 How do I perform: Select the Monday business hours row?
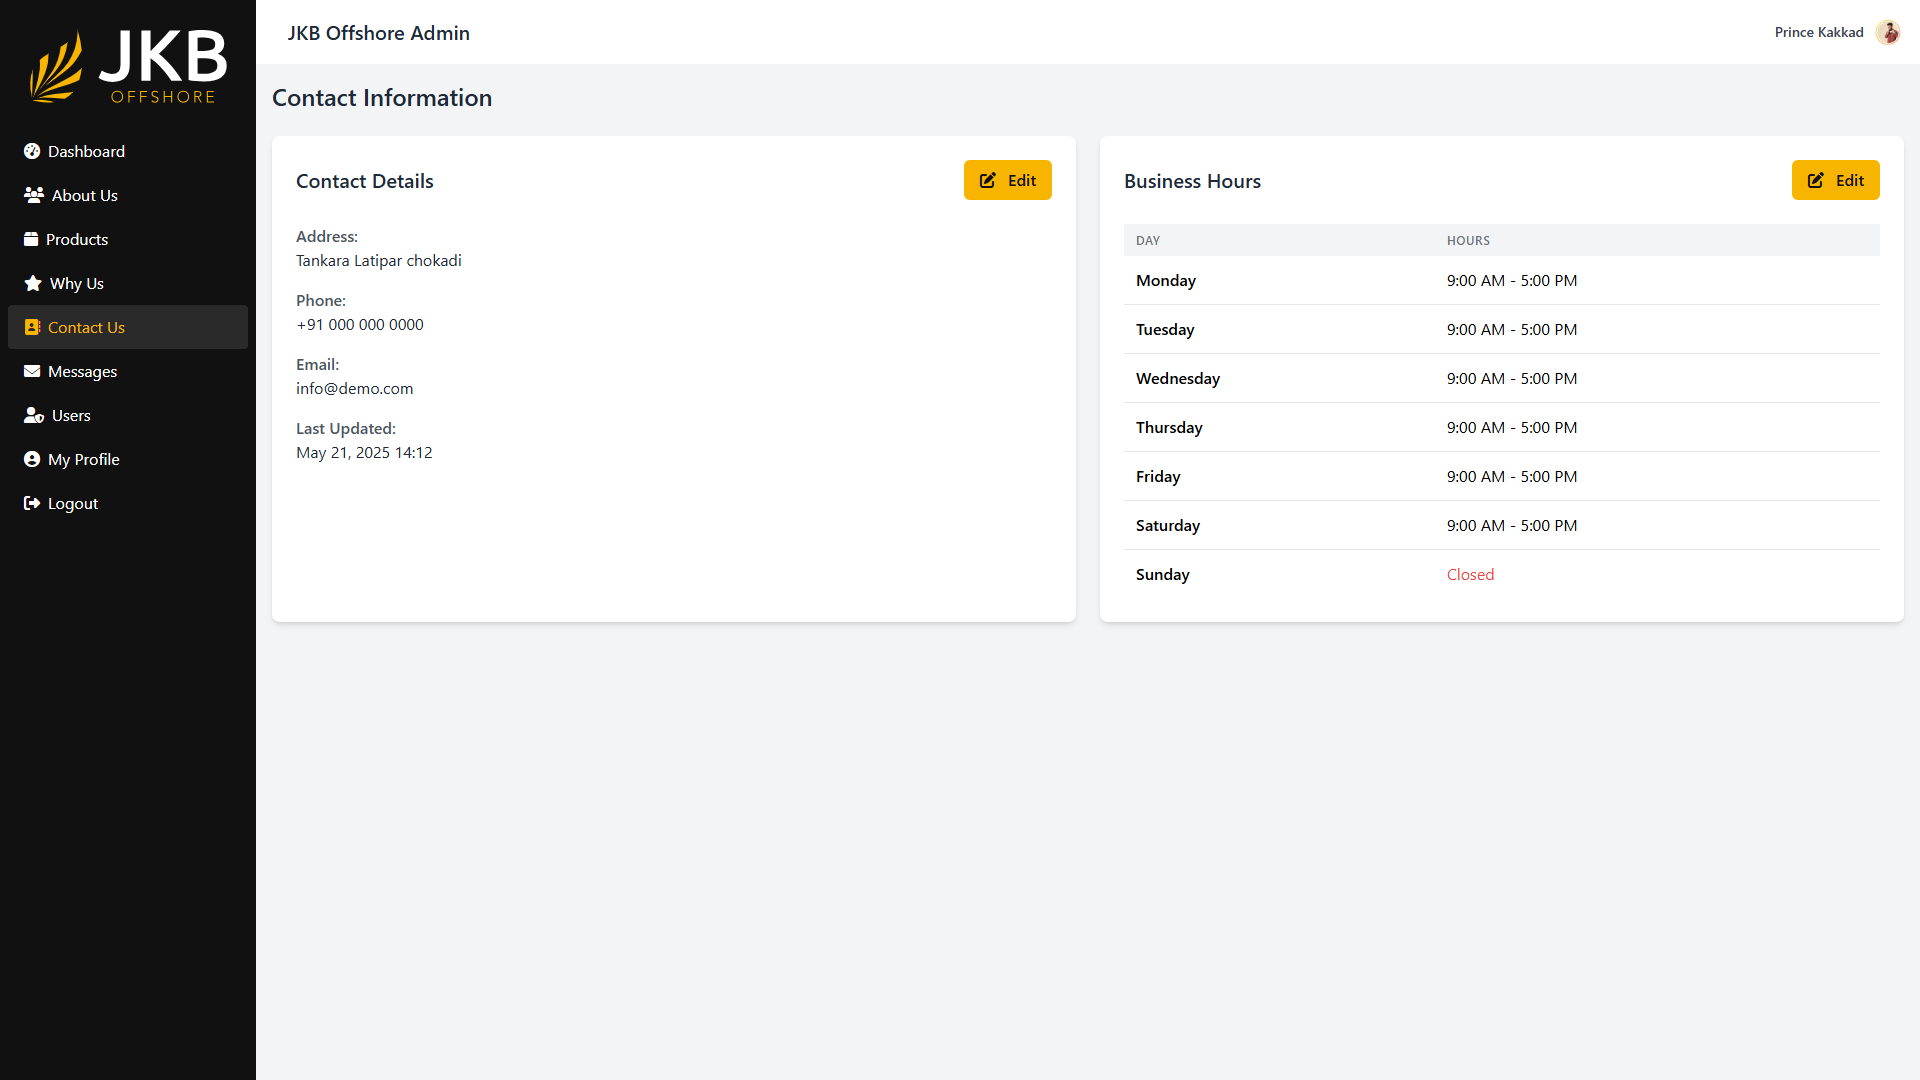(1500, 280)
